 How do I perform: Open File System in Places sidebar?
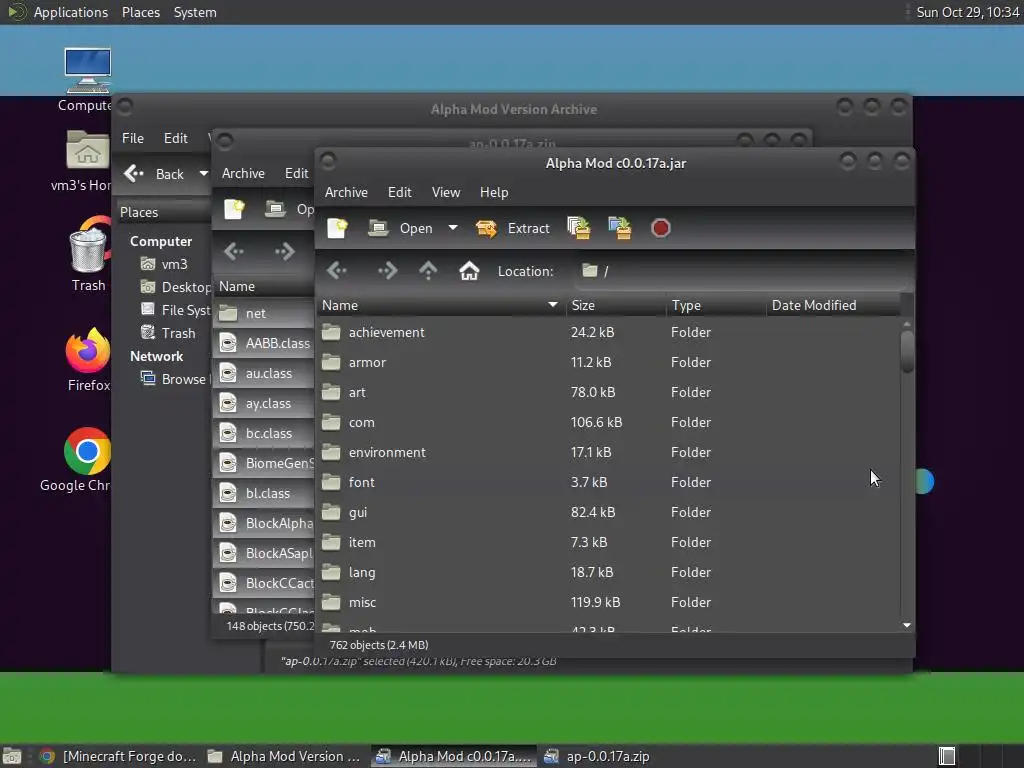click(x=175, y=310)
